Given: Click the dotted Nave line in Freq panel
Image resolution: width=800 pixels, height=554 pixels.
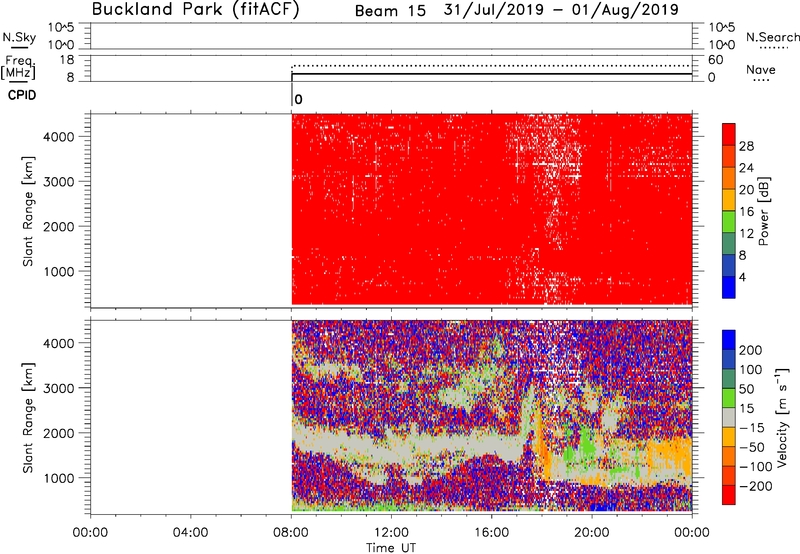Looking at the screenshot, I should [492, 66].
